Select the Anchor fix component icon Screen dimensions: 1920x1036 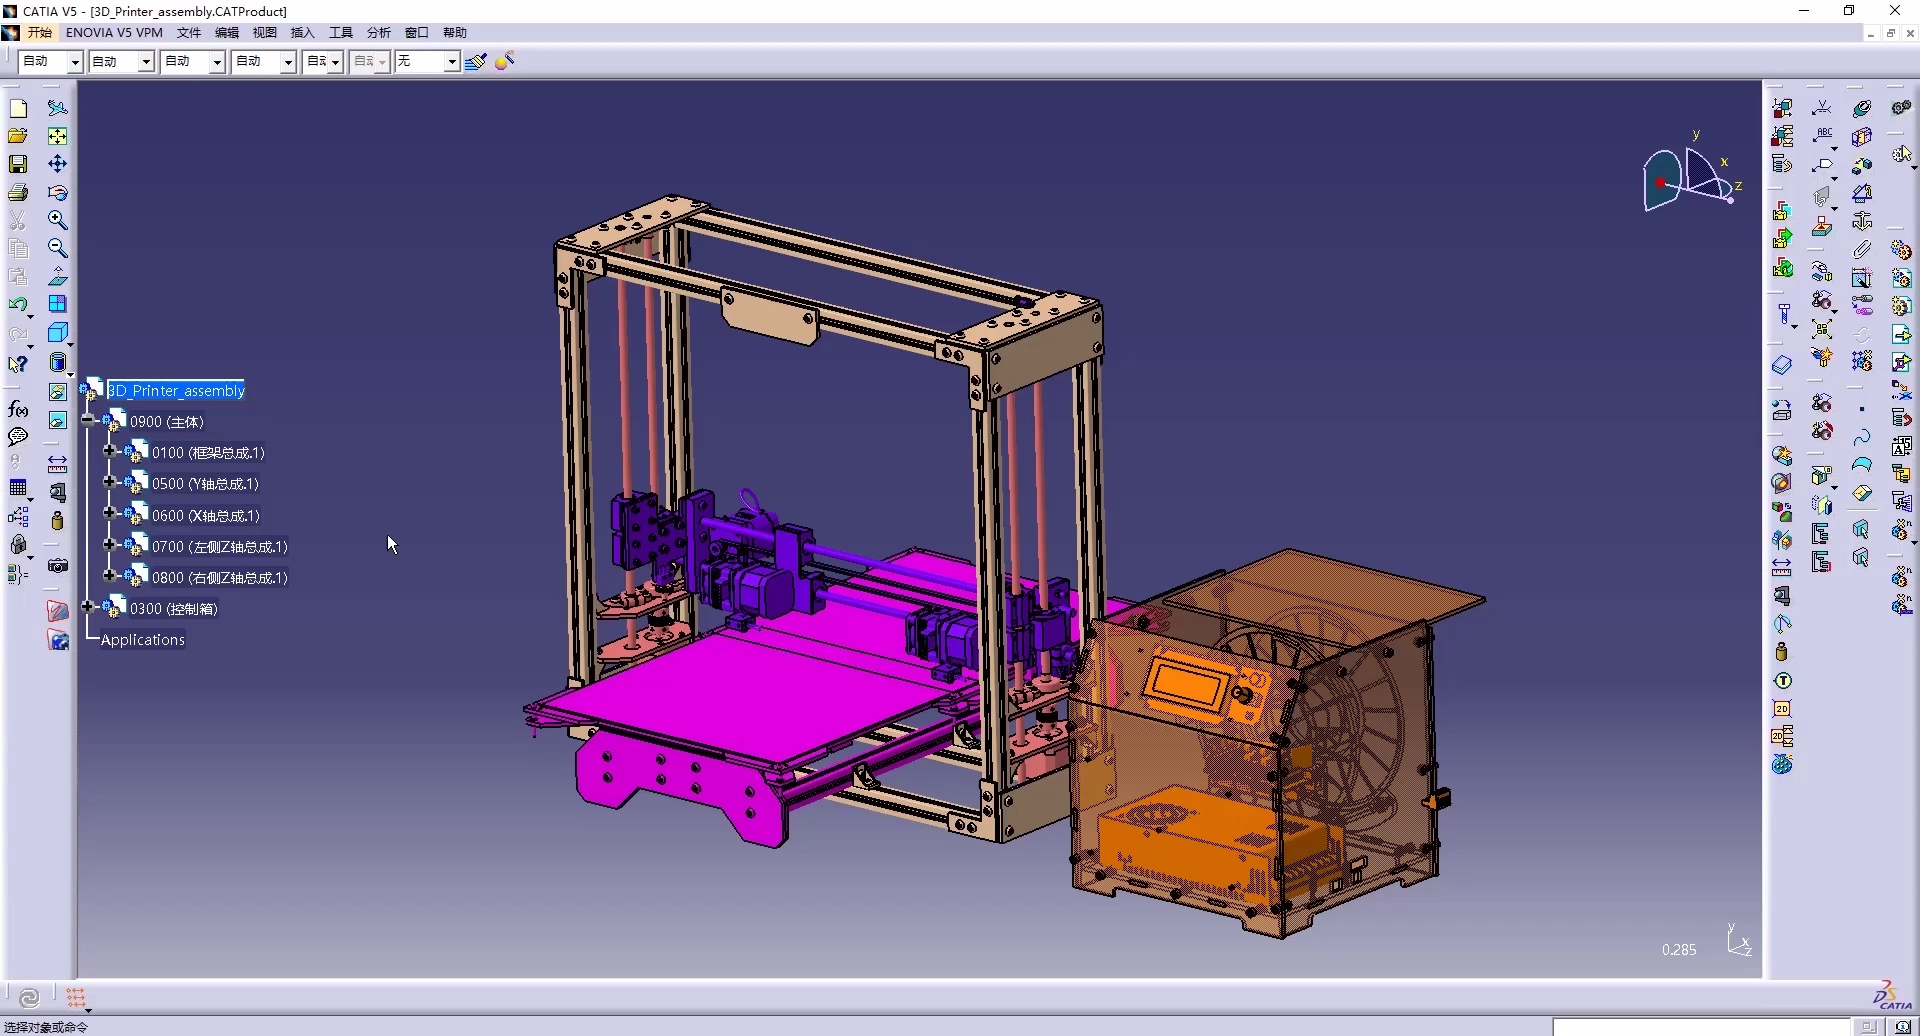coord(1862,221)
